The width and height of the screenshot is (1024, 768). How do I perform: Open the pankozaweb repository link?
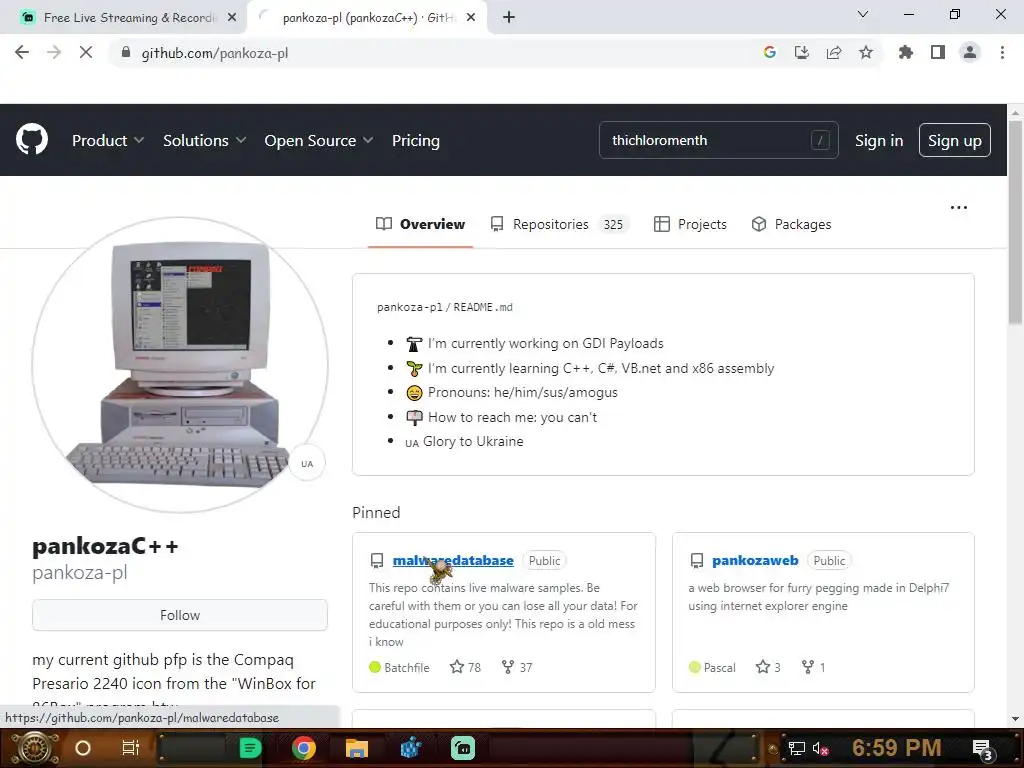coord(755,560)
